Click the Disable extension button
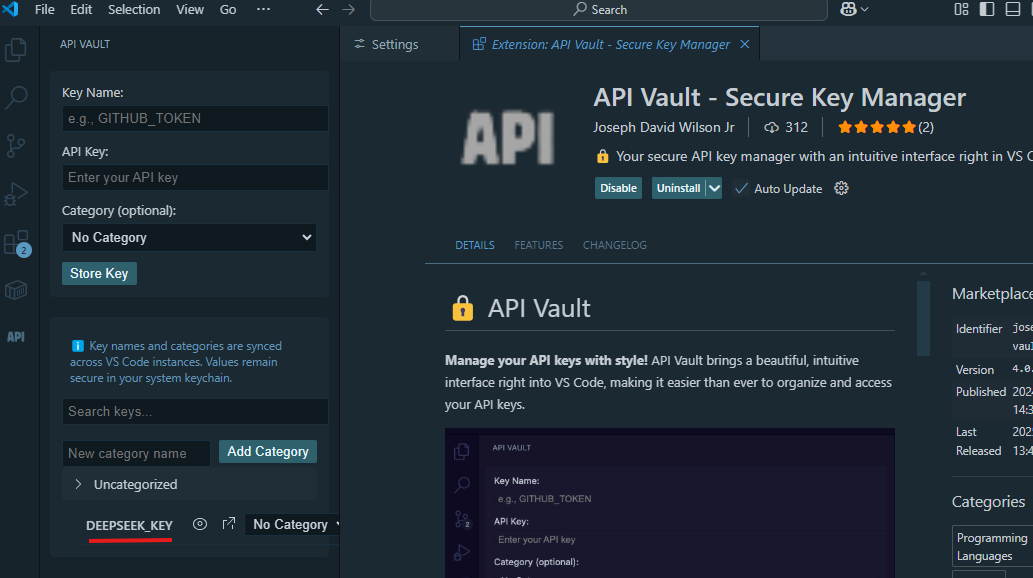1033x578 pixels. (x=618, y=188)
